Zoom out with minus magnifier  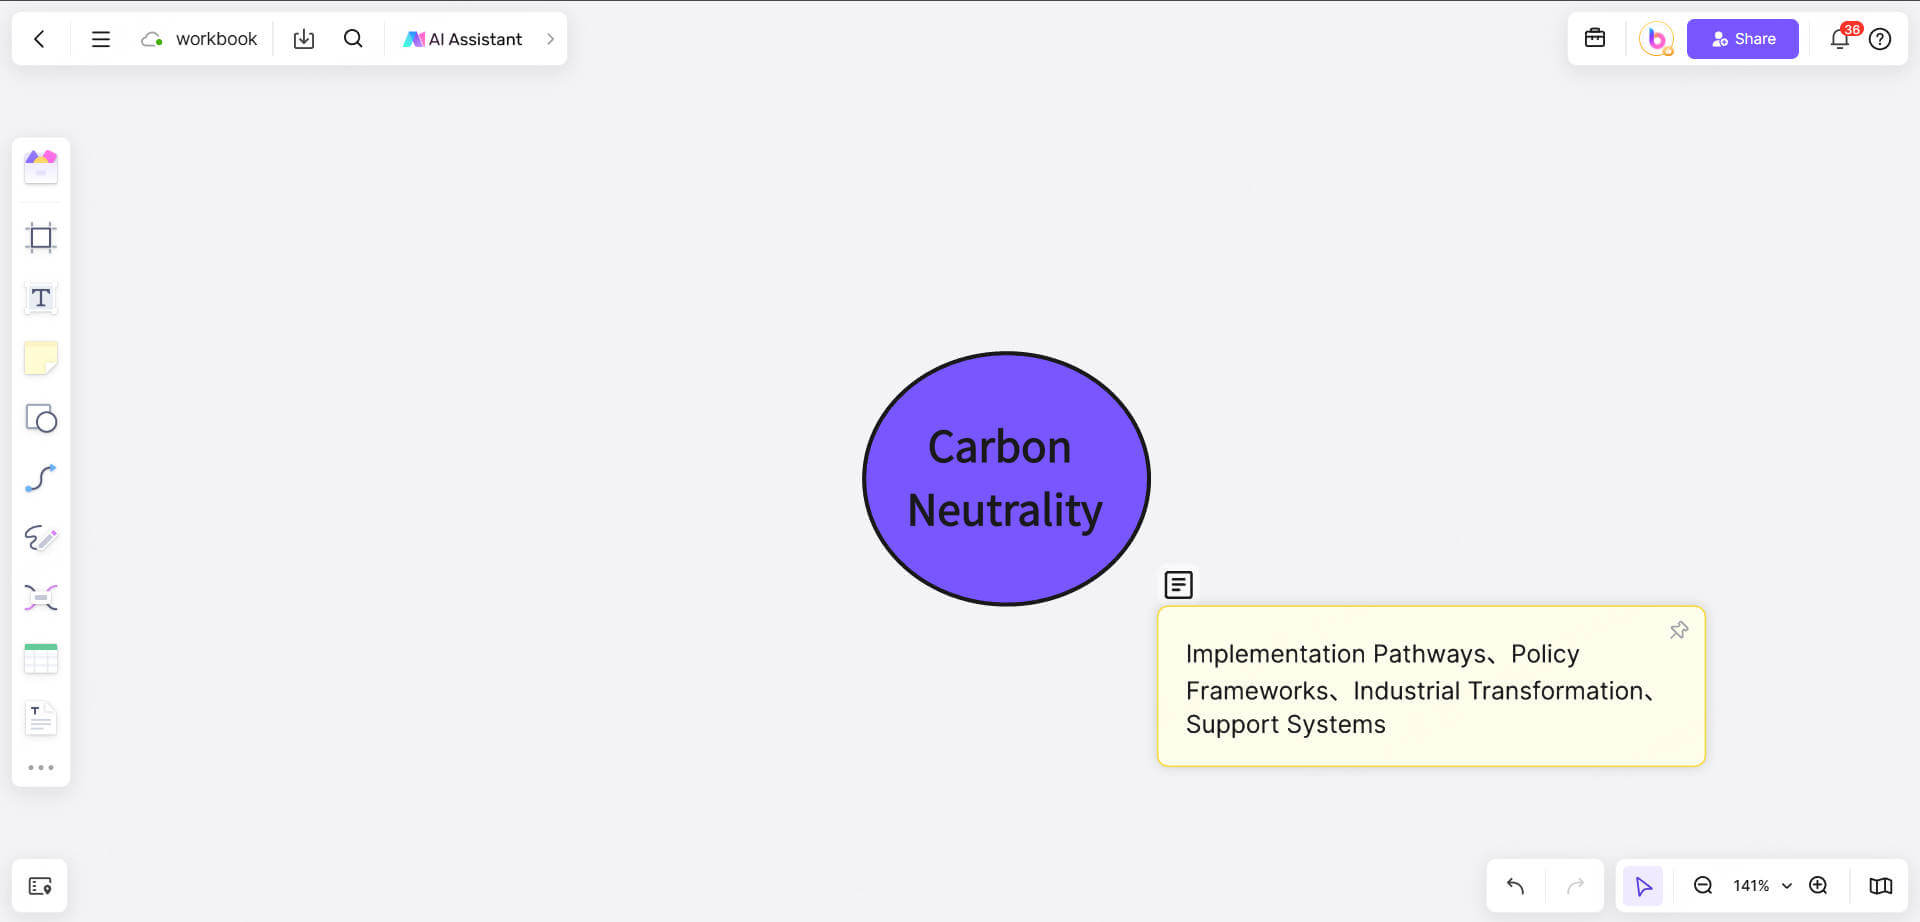1703,886
